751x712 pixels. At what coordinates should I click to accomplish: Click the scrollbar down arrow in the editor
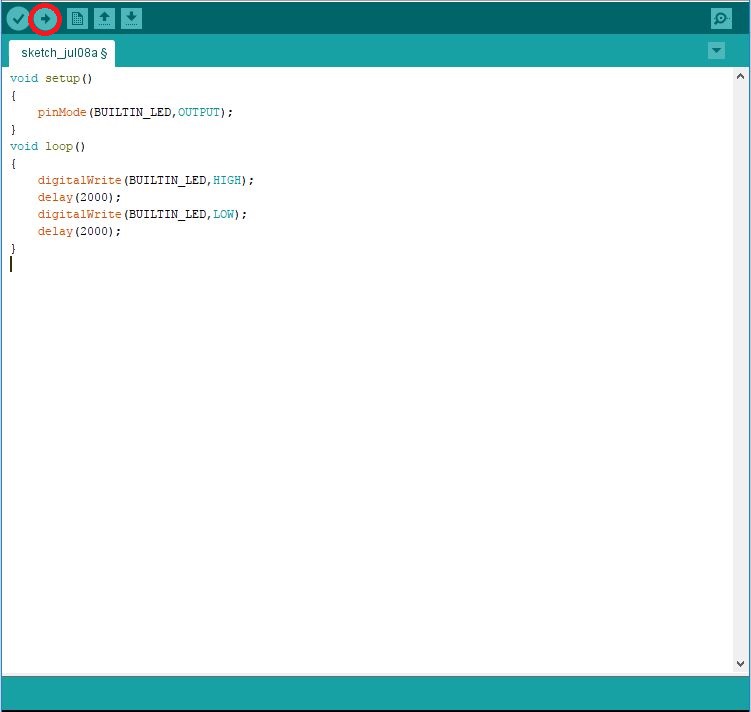coord(741,664)
